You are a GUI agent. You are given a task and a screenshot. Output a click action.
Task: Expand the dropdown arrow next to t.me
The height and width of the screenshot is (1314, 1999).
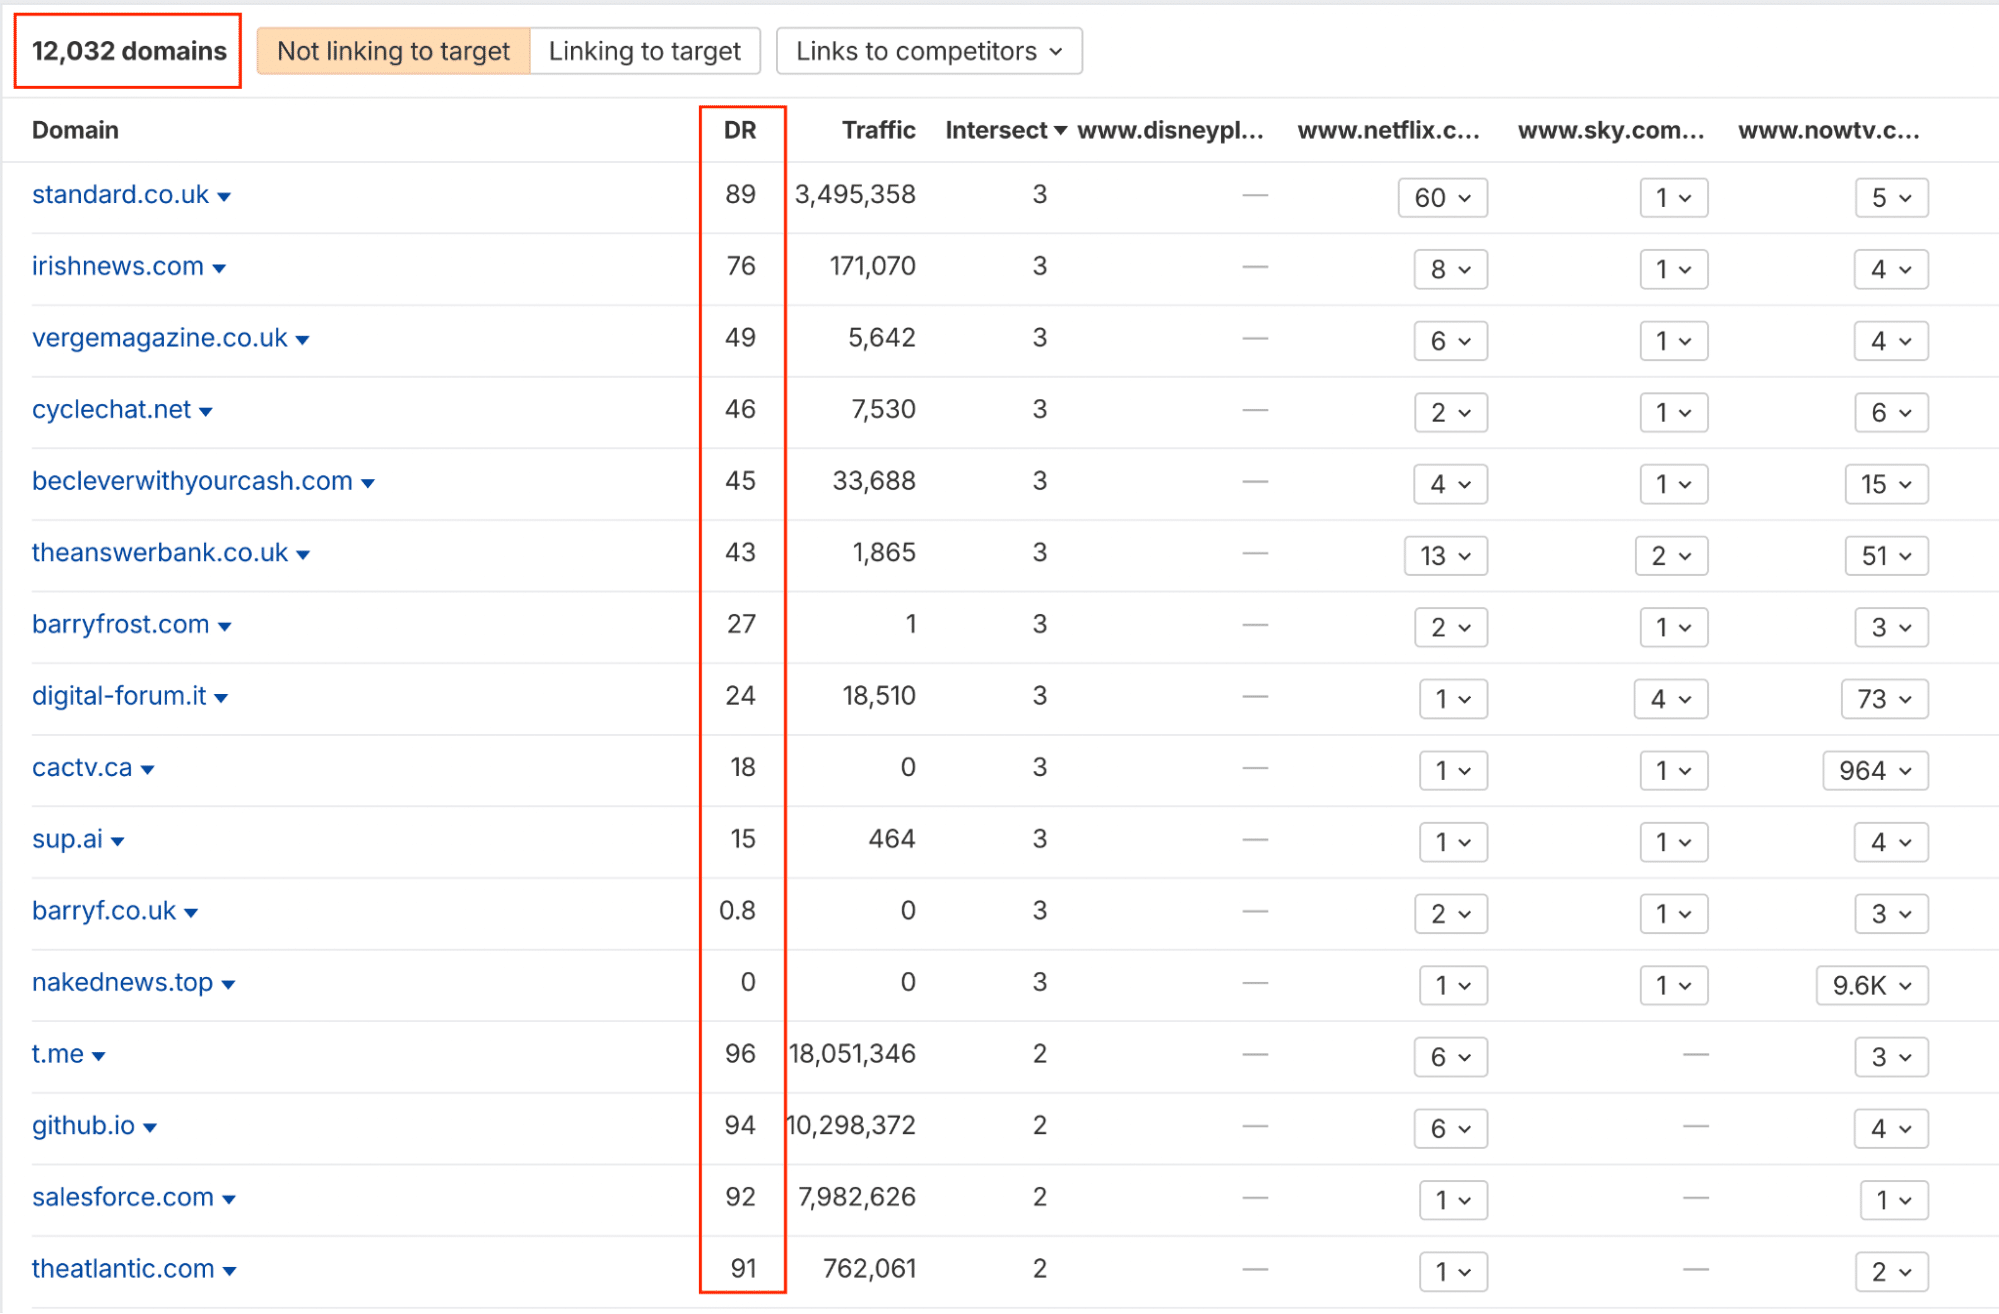98,1056
